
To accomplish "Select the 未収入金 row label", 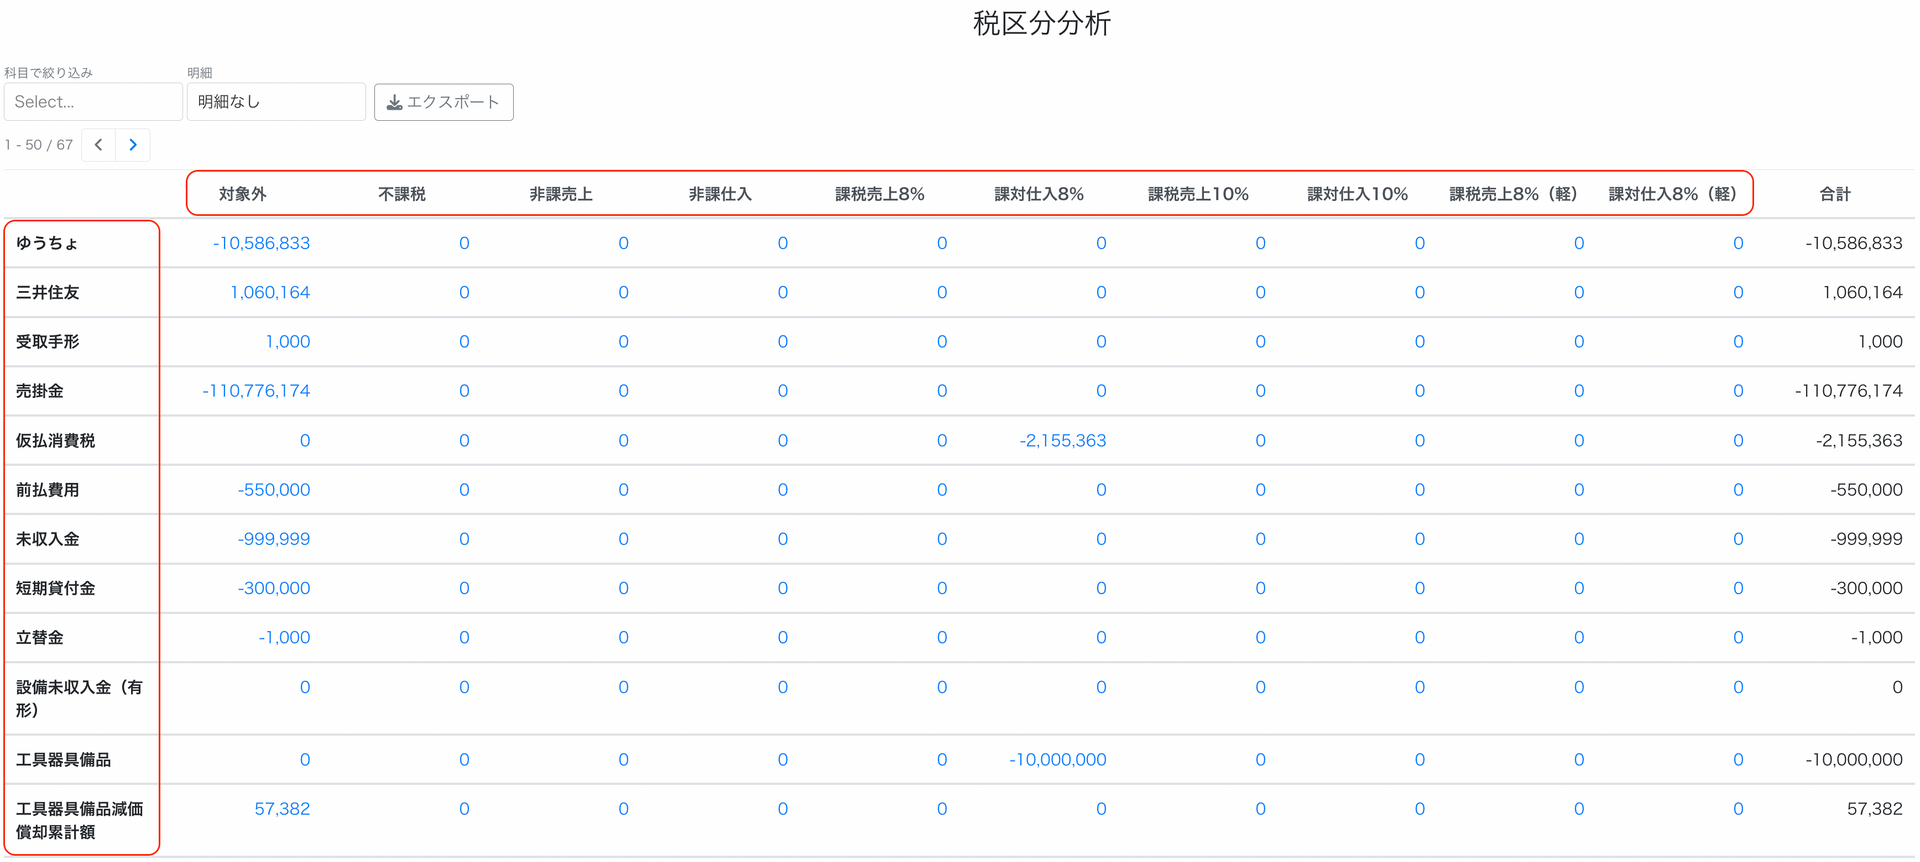I will point(47,539).
